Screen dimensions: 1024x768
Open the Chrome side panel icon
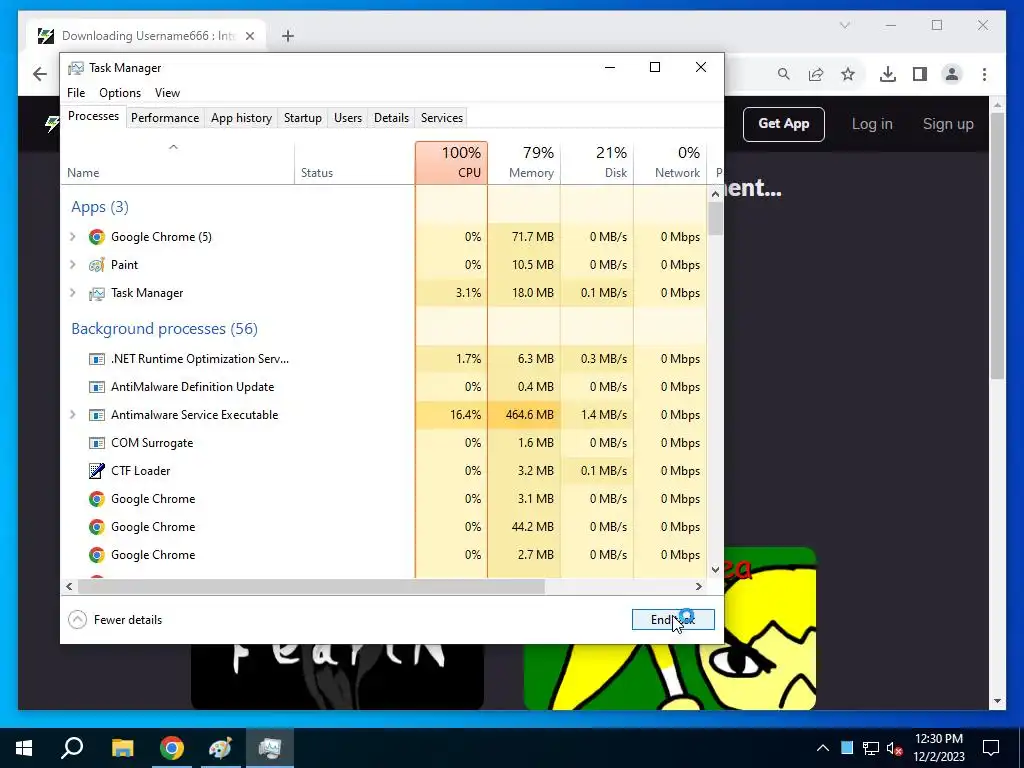point(920,74)
